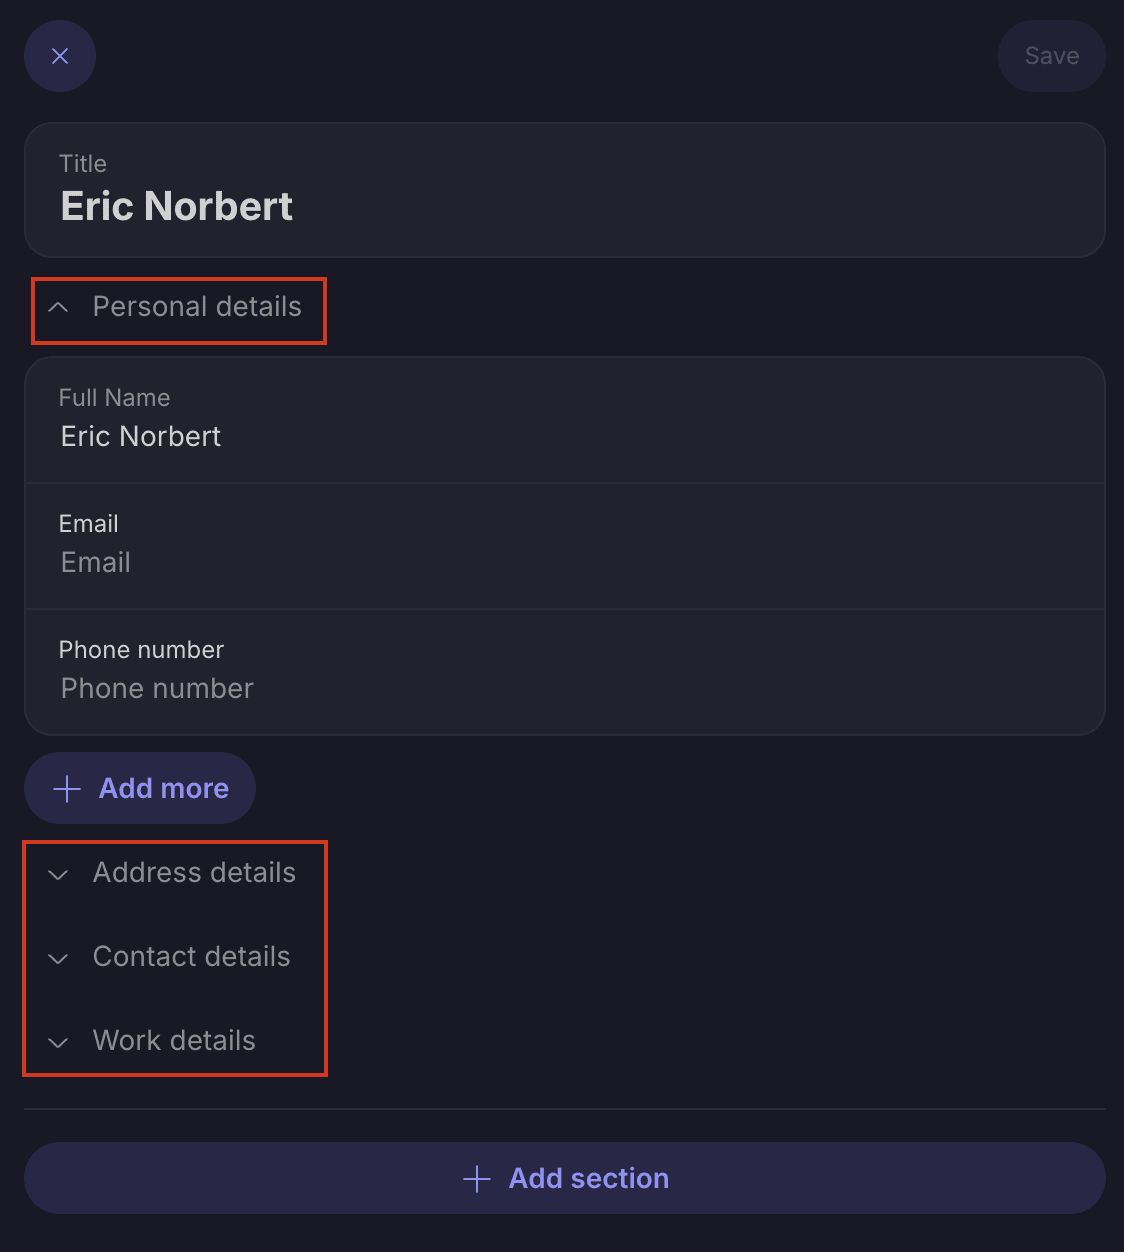
Task: Click the Title field containing Eric Norbert
Action: pos(177,206)
